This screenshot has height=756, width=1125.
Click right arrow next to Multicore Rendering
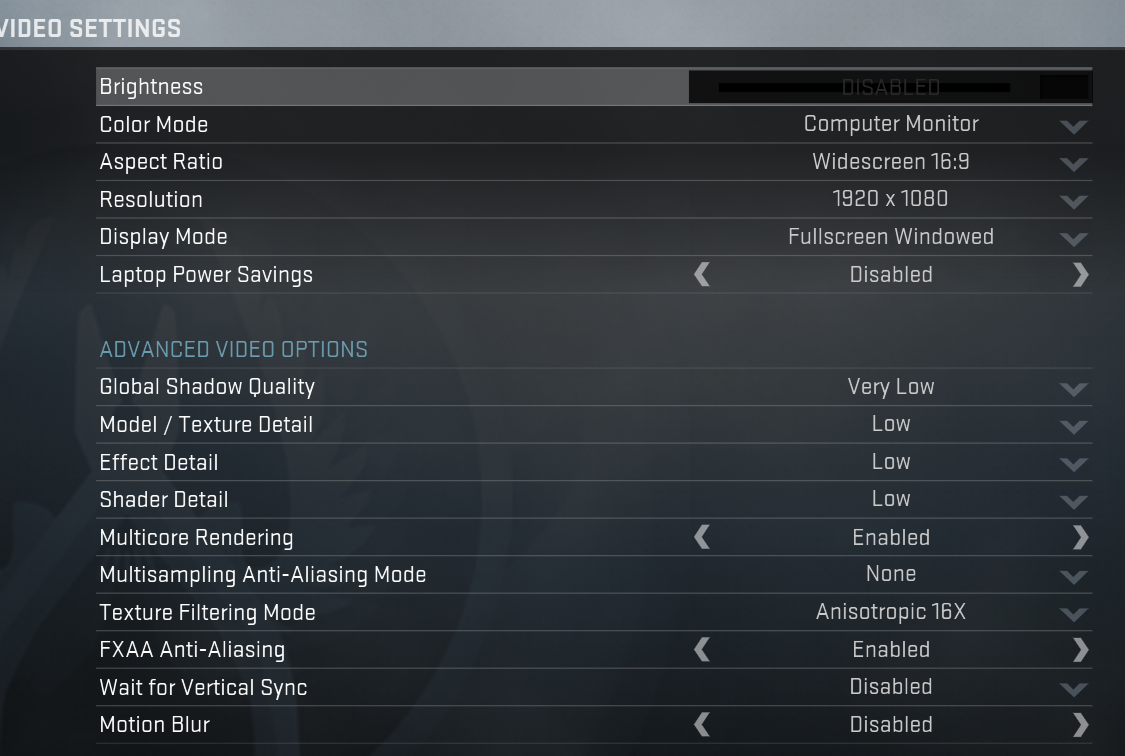coord(1080,538)
